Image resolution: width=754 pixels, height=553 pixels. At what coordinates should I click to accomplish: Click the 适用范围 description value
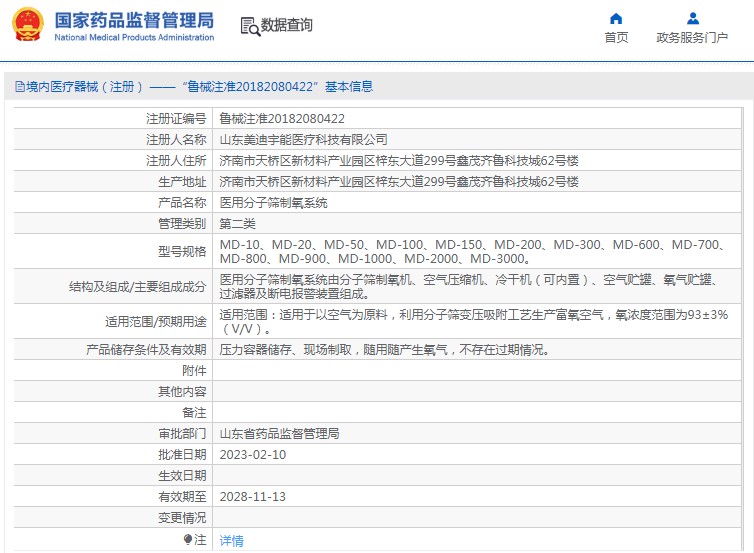[474, 322]
